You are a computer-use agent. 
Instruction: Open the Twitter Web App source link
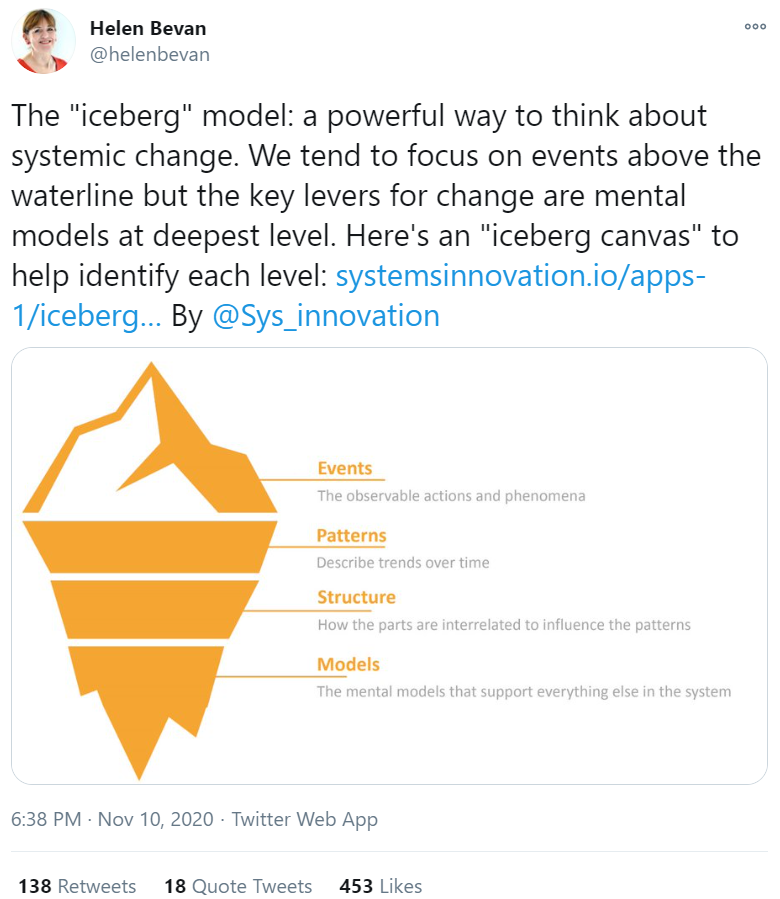pos(305,819)
